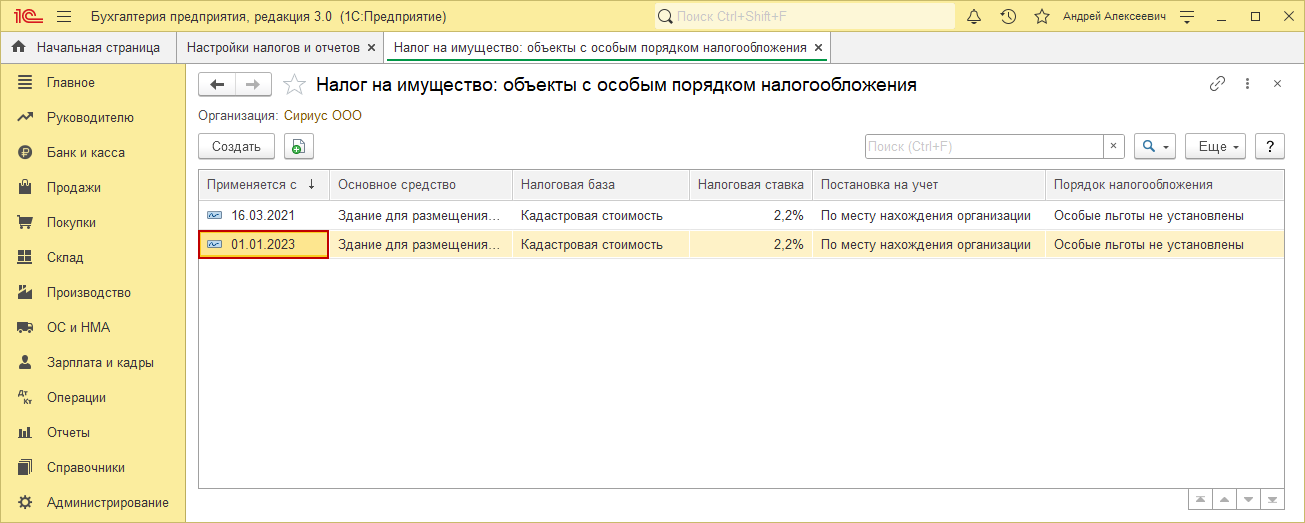The image size is (1305, 523).
Task: Close the Настройки налогов и отчетов tab
Action: coord(372,47)
